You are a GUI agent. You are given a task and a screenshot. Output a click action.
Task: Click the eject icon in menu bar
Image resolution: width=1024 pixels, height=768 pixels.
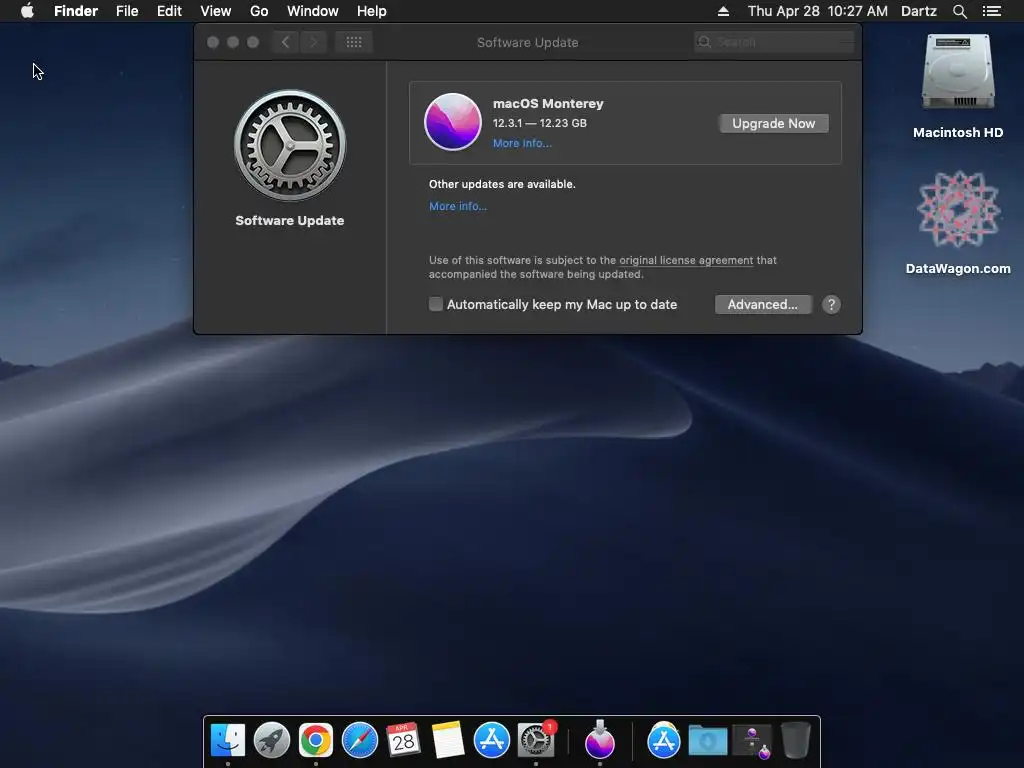click(x=723, y=11)
